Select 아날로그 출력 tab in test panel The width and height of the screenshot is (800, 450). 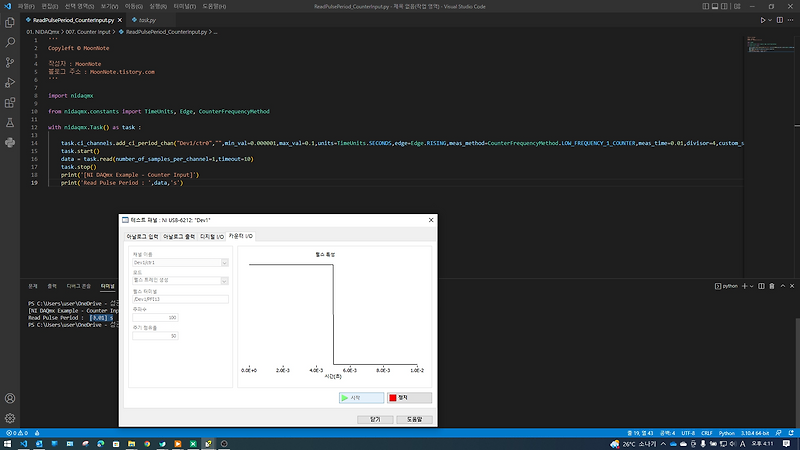179,236
